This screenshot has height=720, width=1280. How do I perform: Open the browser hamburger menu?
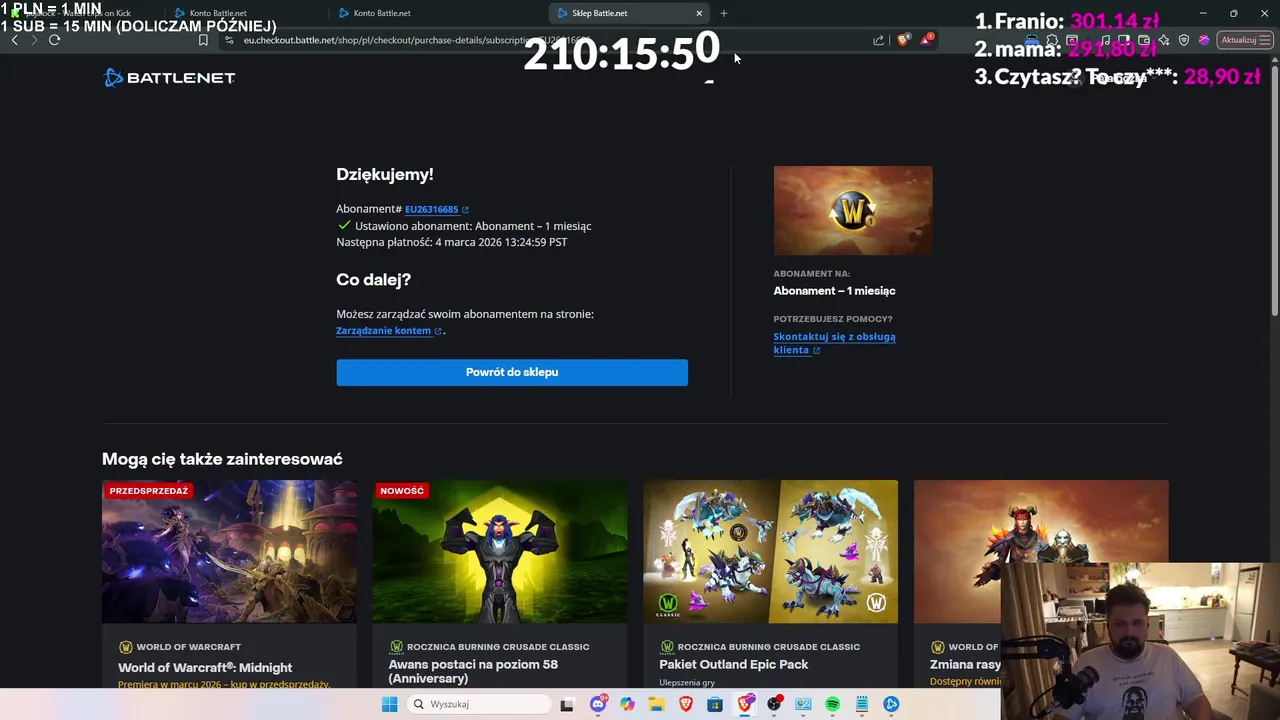coord(1265,40)
